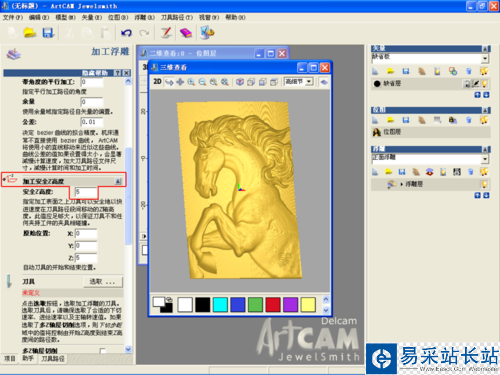Merge vector layers icon in 矢量 panel

pyautogui.click(x=453, y=71)
